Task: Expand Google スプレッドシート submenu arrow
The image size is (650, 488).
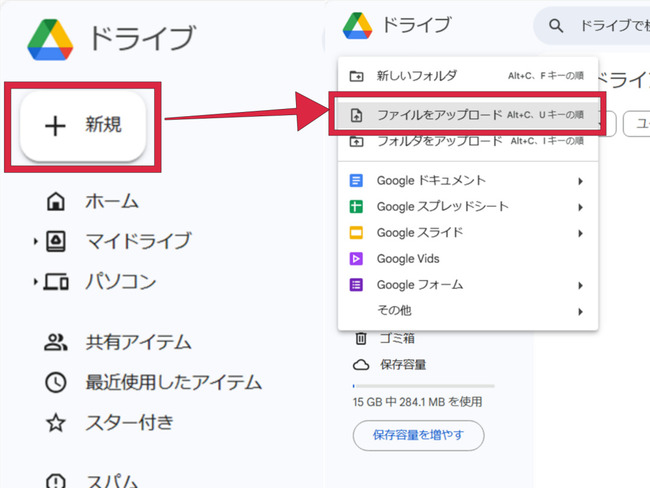Action: (581, 207)
